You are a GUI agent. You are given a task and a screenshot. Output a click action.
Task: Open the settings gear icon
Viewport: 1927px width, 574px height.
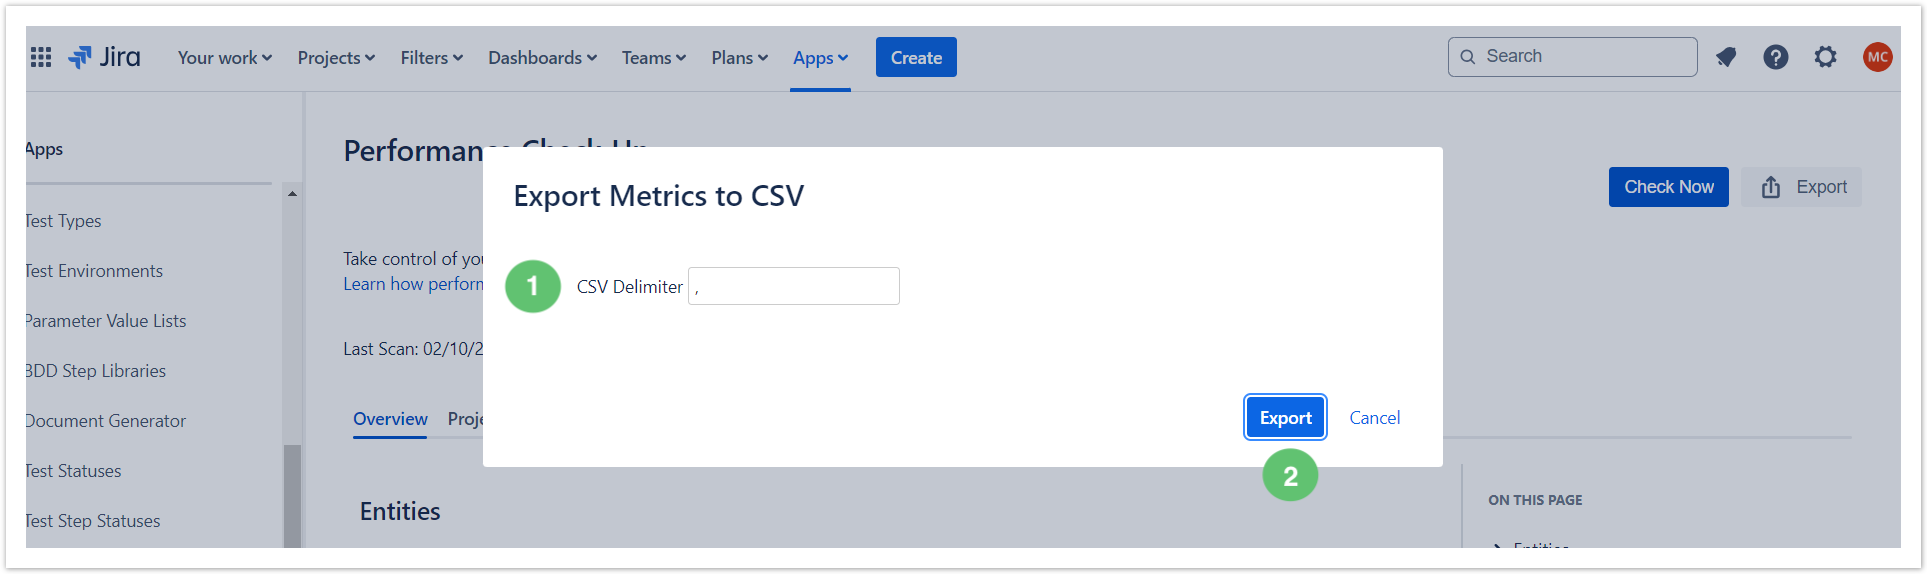click(1826, 57)
